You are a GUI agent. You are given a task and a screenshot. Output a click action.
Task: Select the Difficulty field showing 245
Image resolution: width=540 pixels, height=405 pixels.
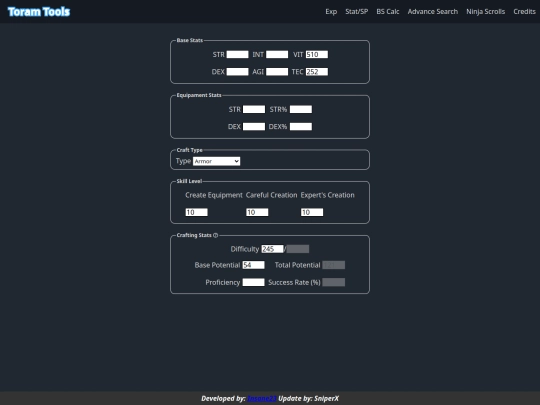[272, 249]
